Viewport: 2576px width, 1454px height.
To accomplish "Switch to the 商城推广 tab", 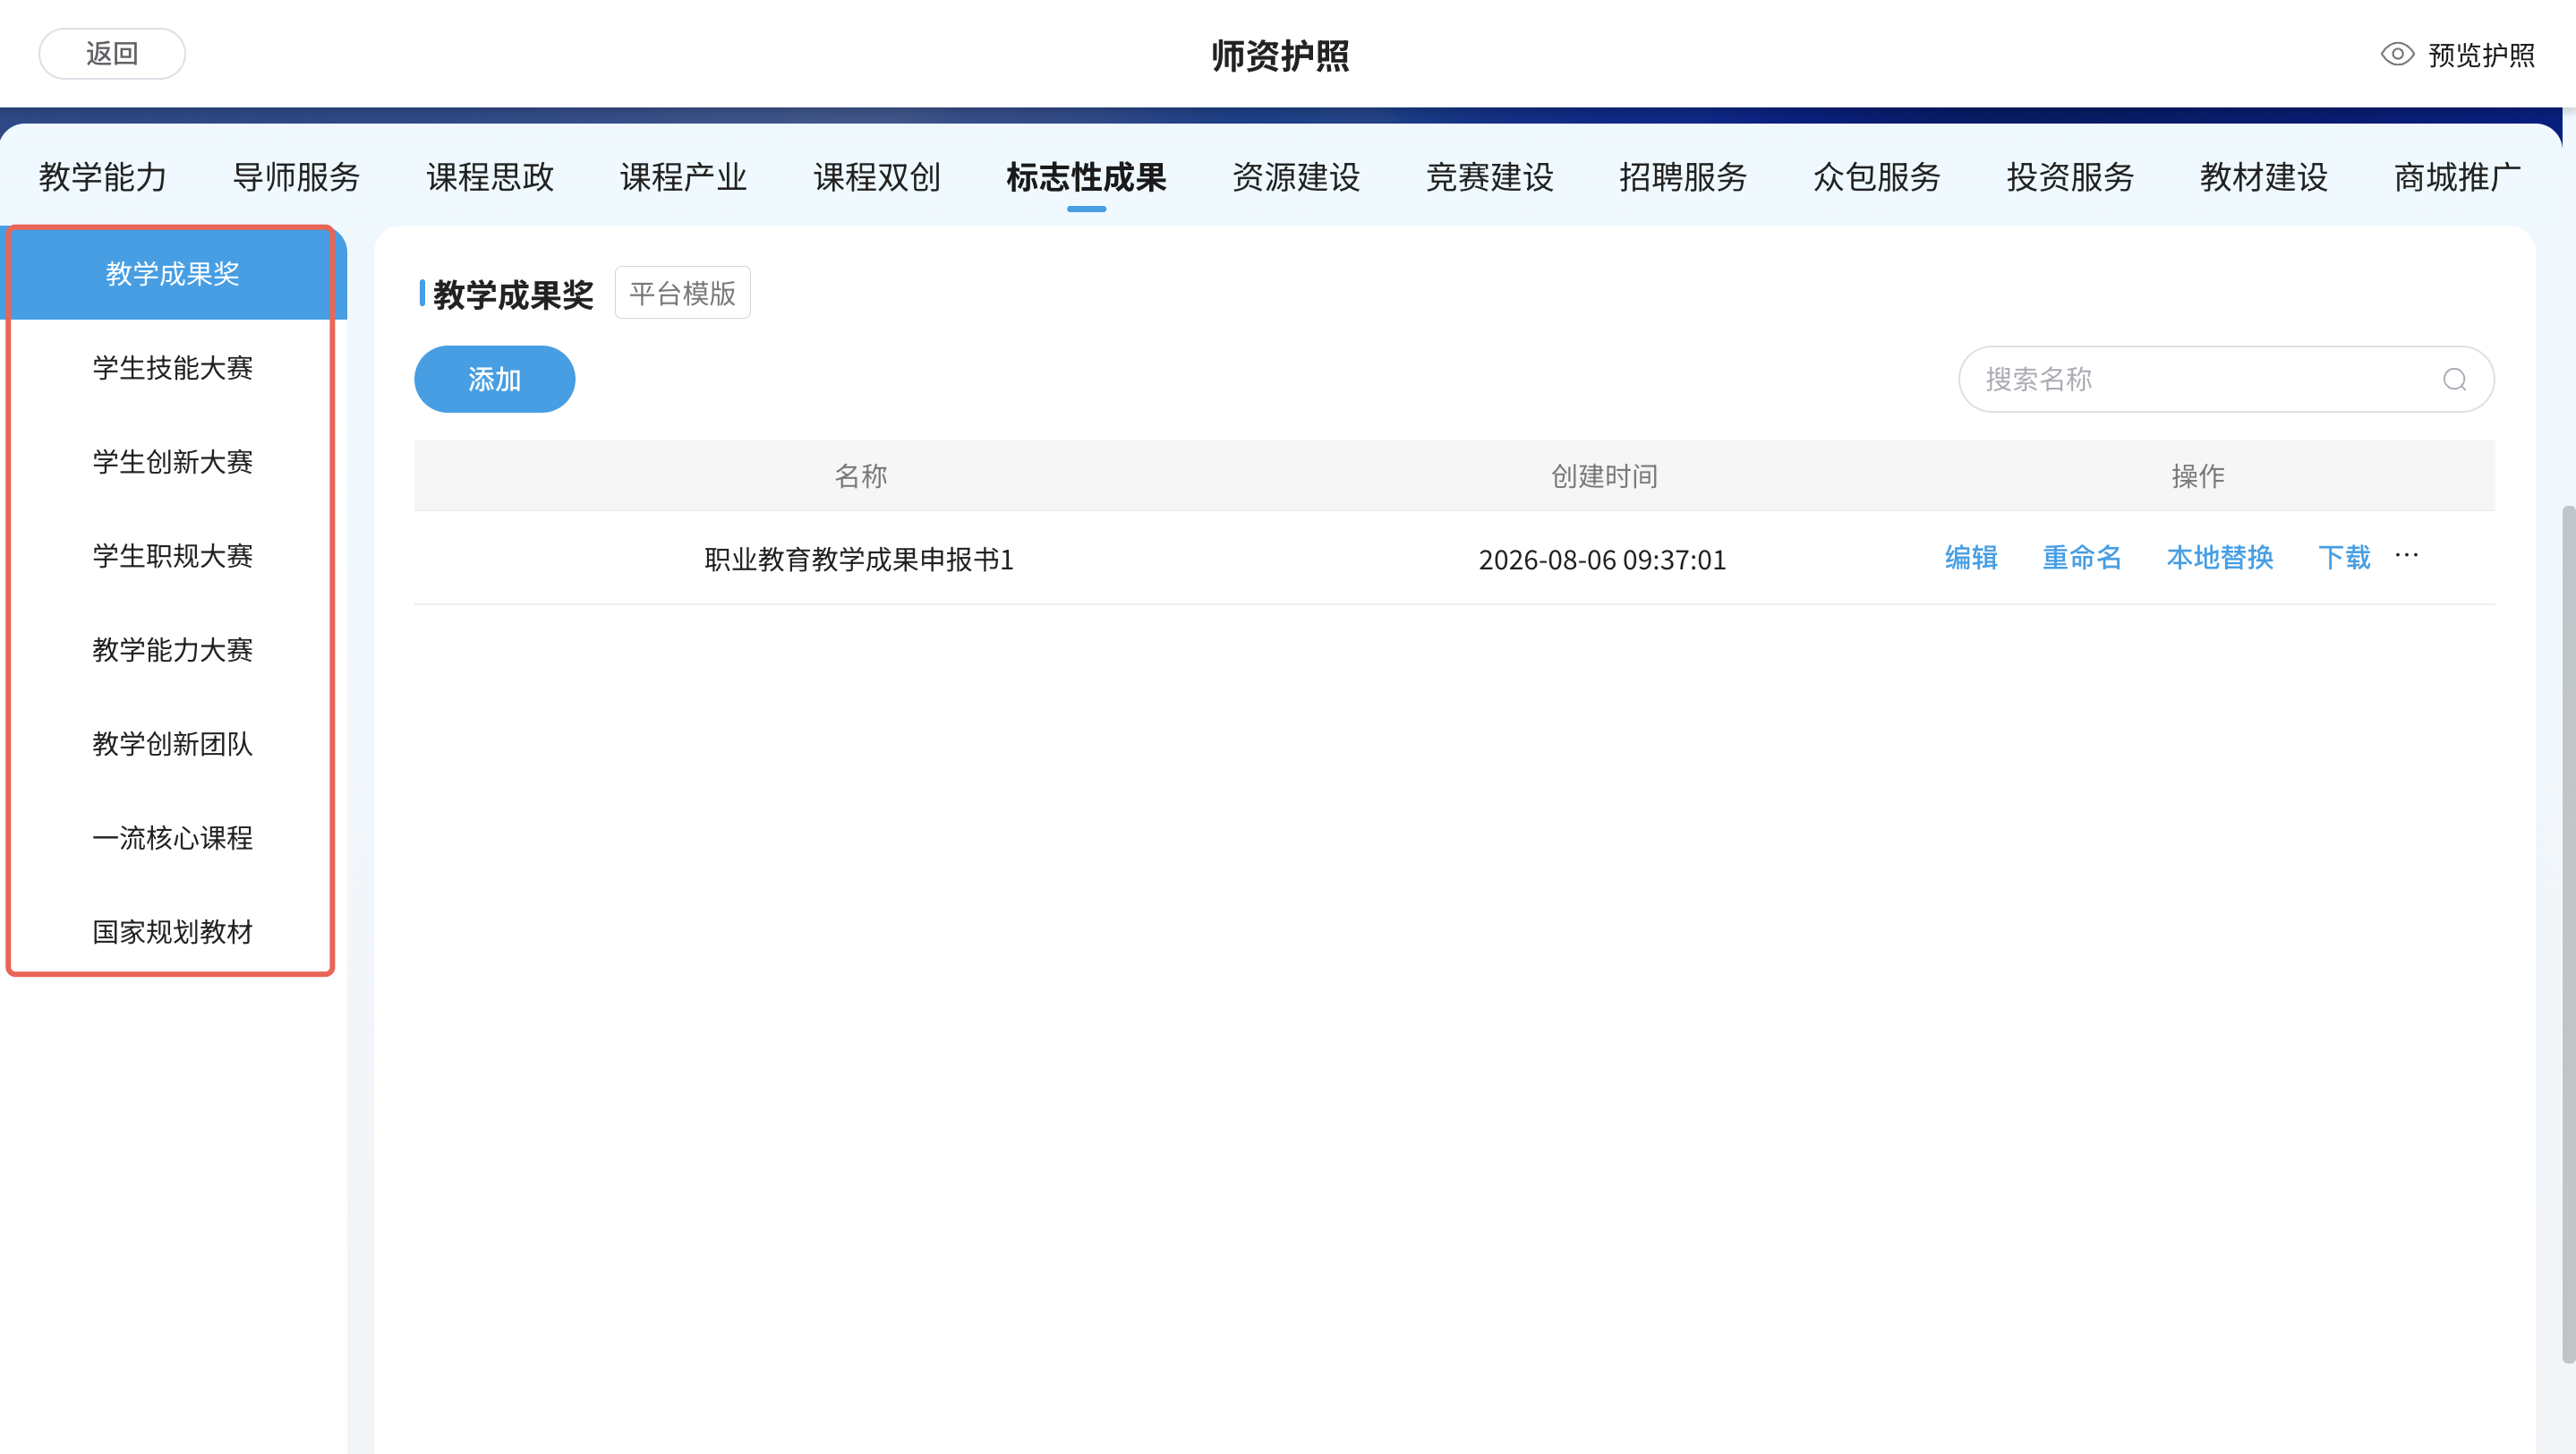I will coord(2458,177).
